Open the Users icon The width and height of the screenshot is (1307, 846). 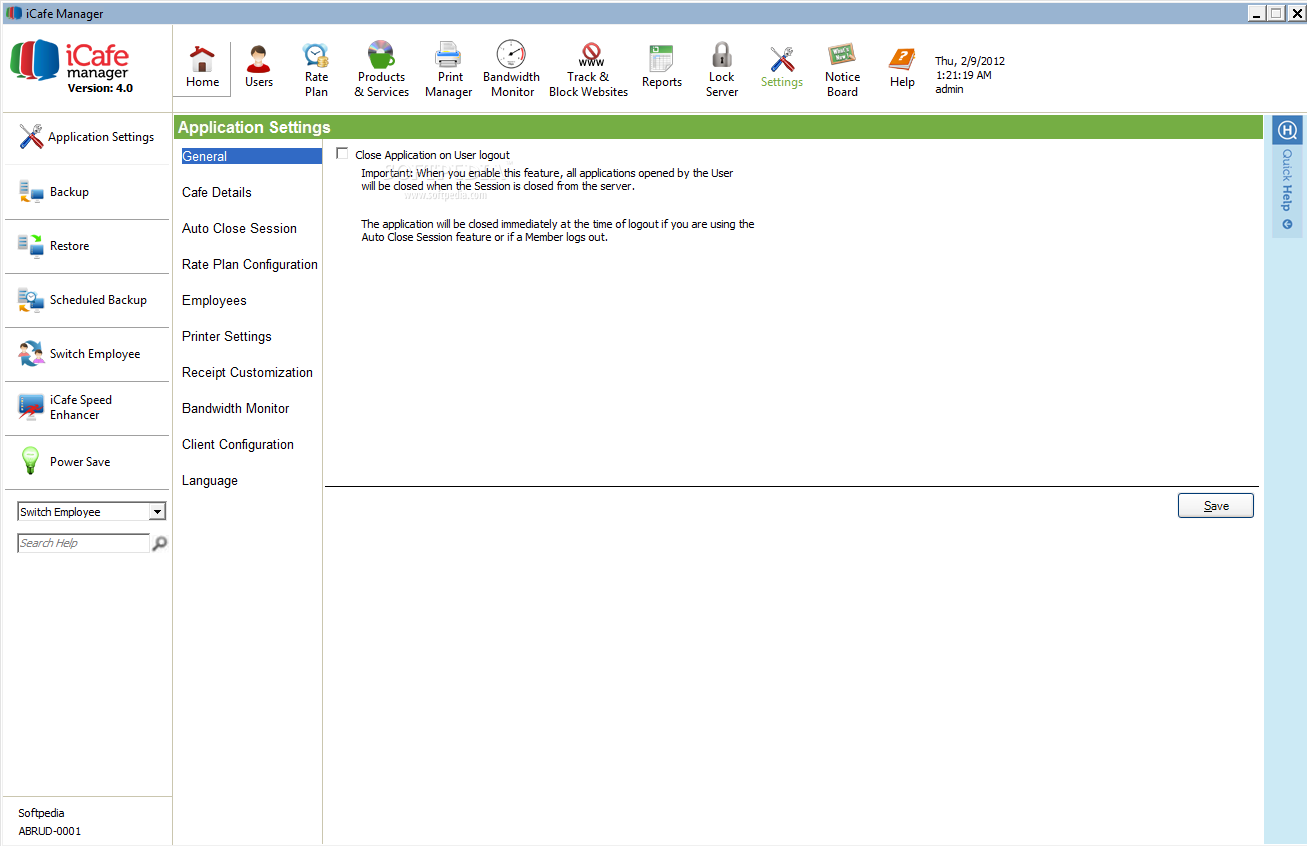coord(259,57)
